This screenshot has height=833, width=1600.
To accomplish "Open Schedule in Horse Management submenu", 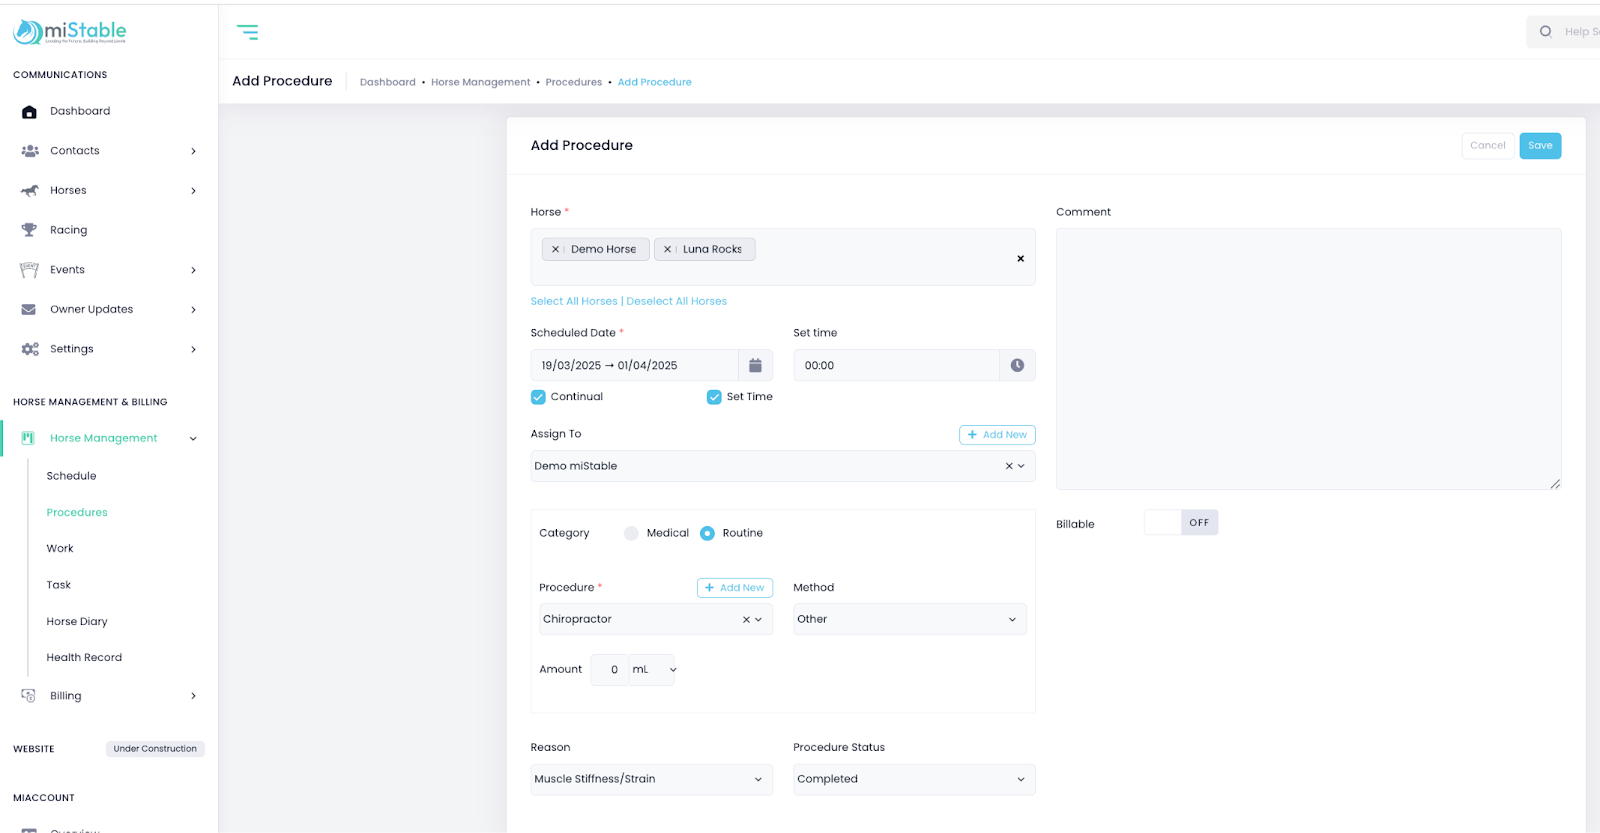I will tap(71, 476).
